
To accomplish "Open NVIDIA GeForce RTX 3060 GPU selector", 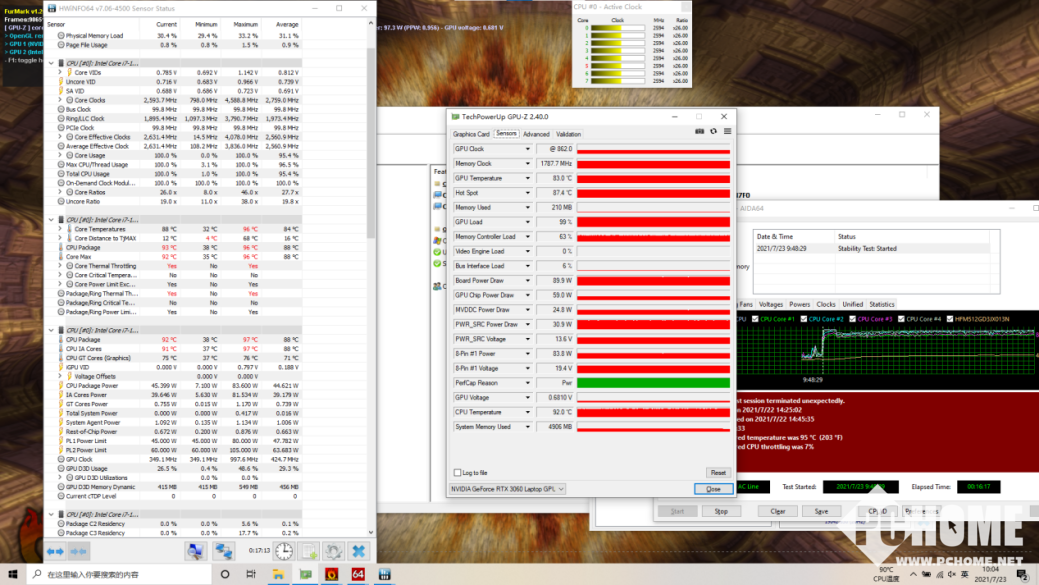I will pos(508,489).
